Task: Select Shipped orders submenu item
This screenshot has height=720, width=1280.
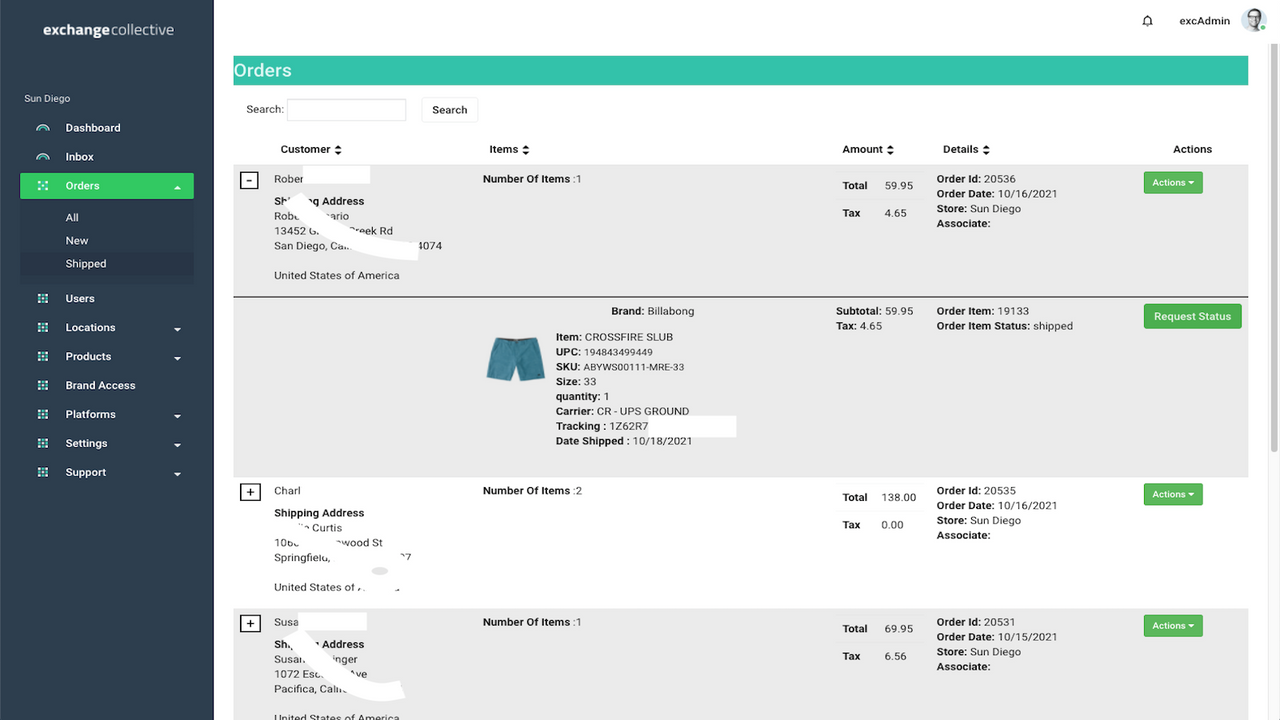Action: pos(86,264)
